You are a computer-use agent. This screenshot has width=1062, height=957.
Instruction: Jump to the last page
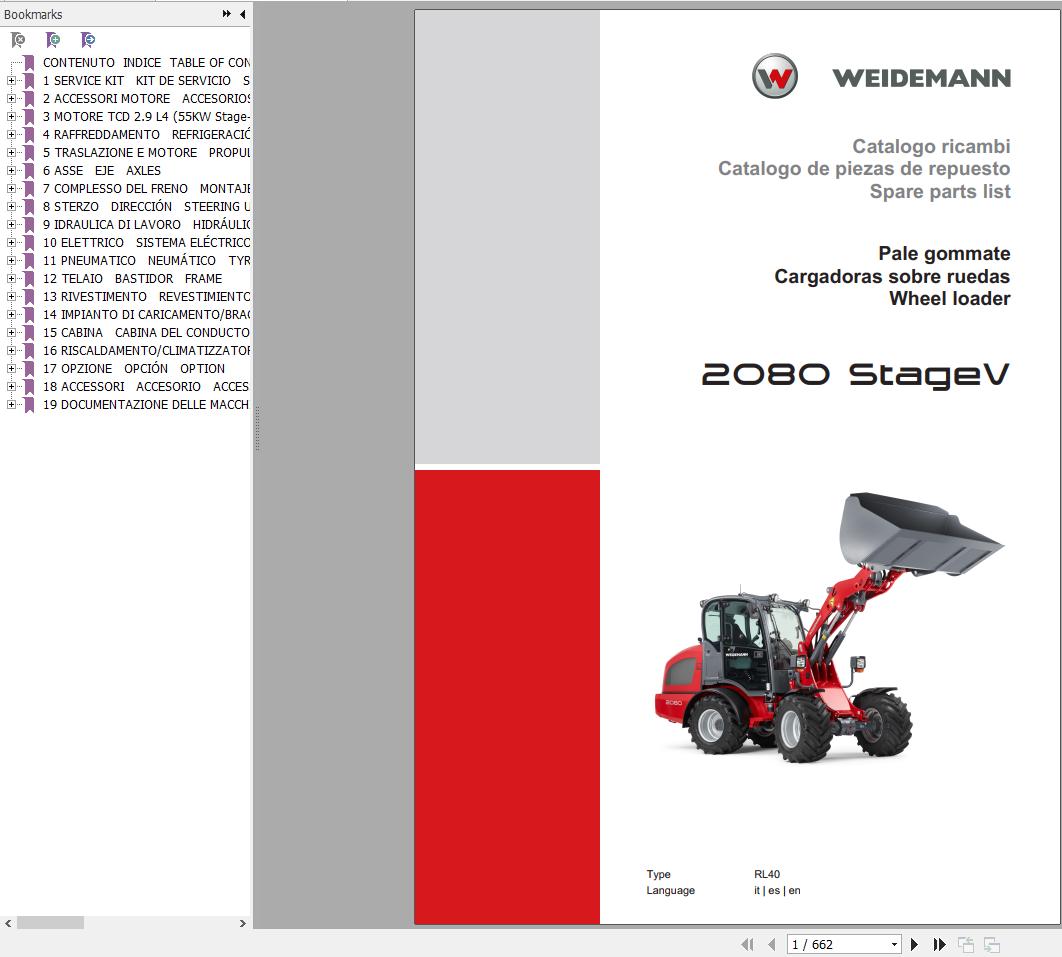click(x=939, y=944)
